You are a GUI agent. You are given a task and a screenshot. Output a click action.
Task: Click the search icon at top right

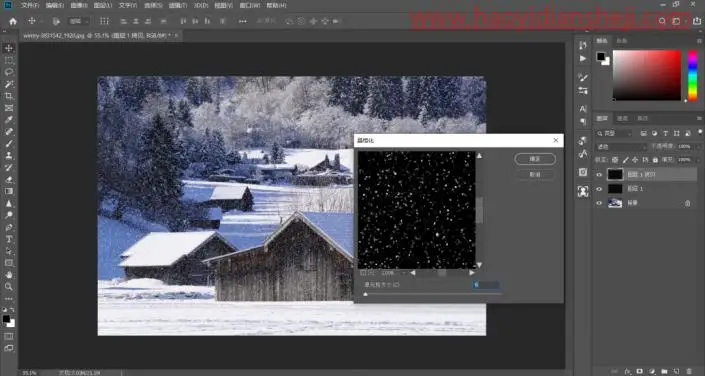[662, 21]
